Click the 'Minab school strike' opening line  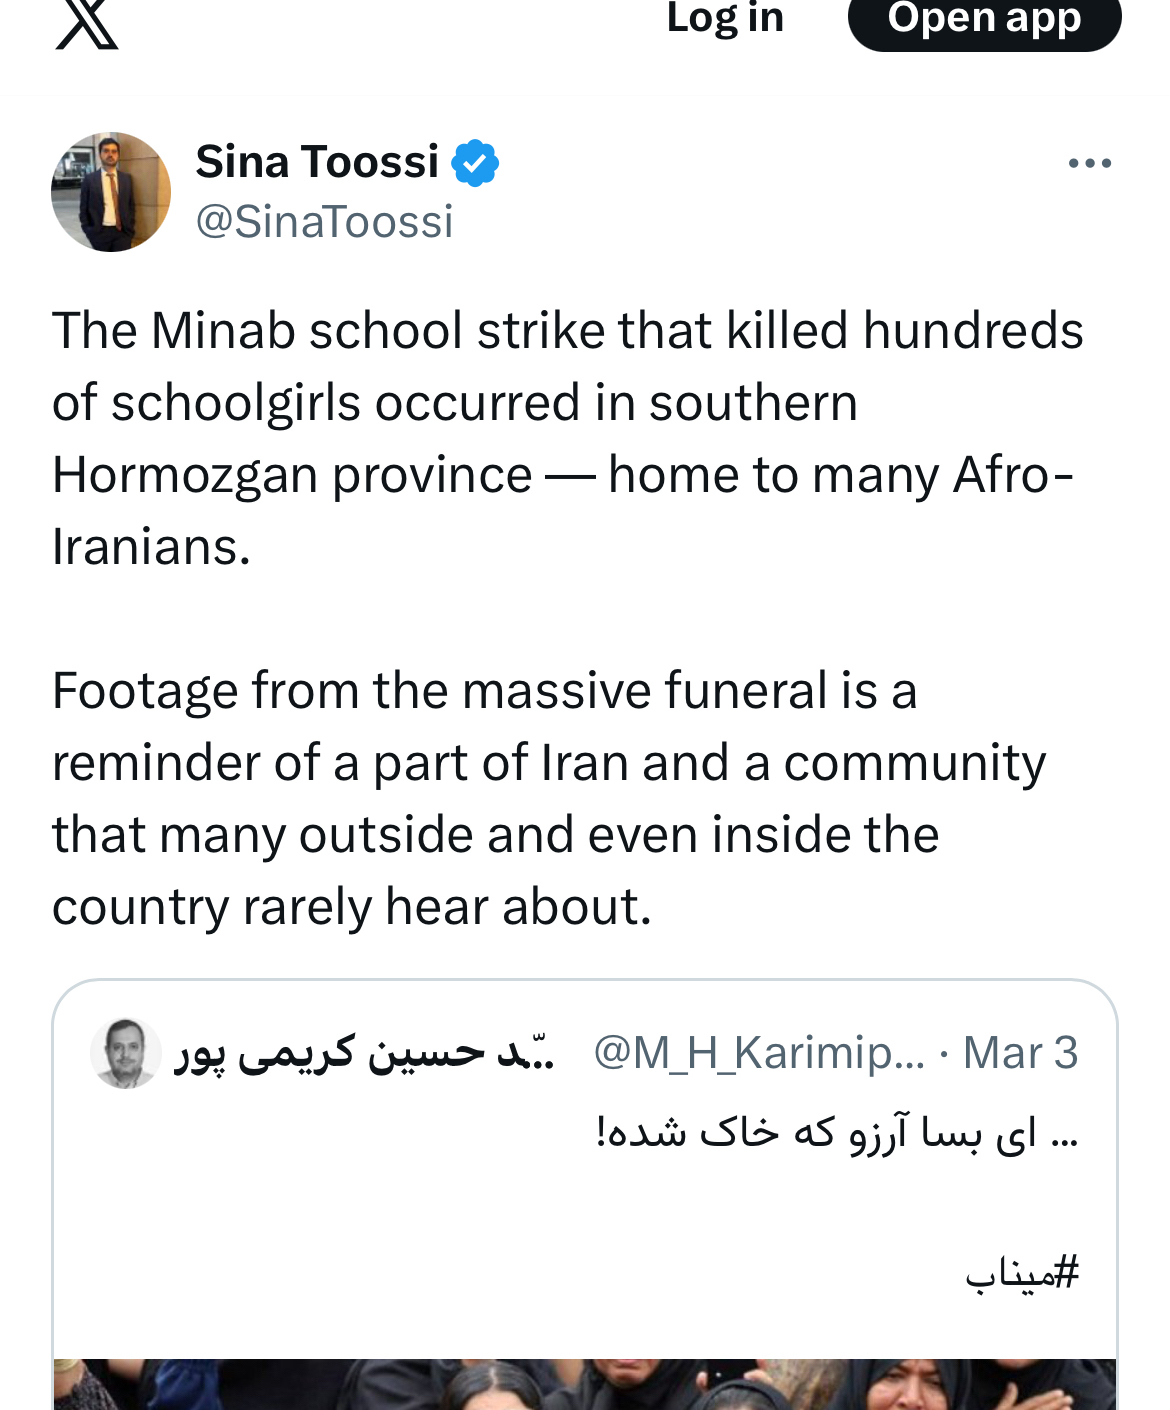[567, 331]
